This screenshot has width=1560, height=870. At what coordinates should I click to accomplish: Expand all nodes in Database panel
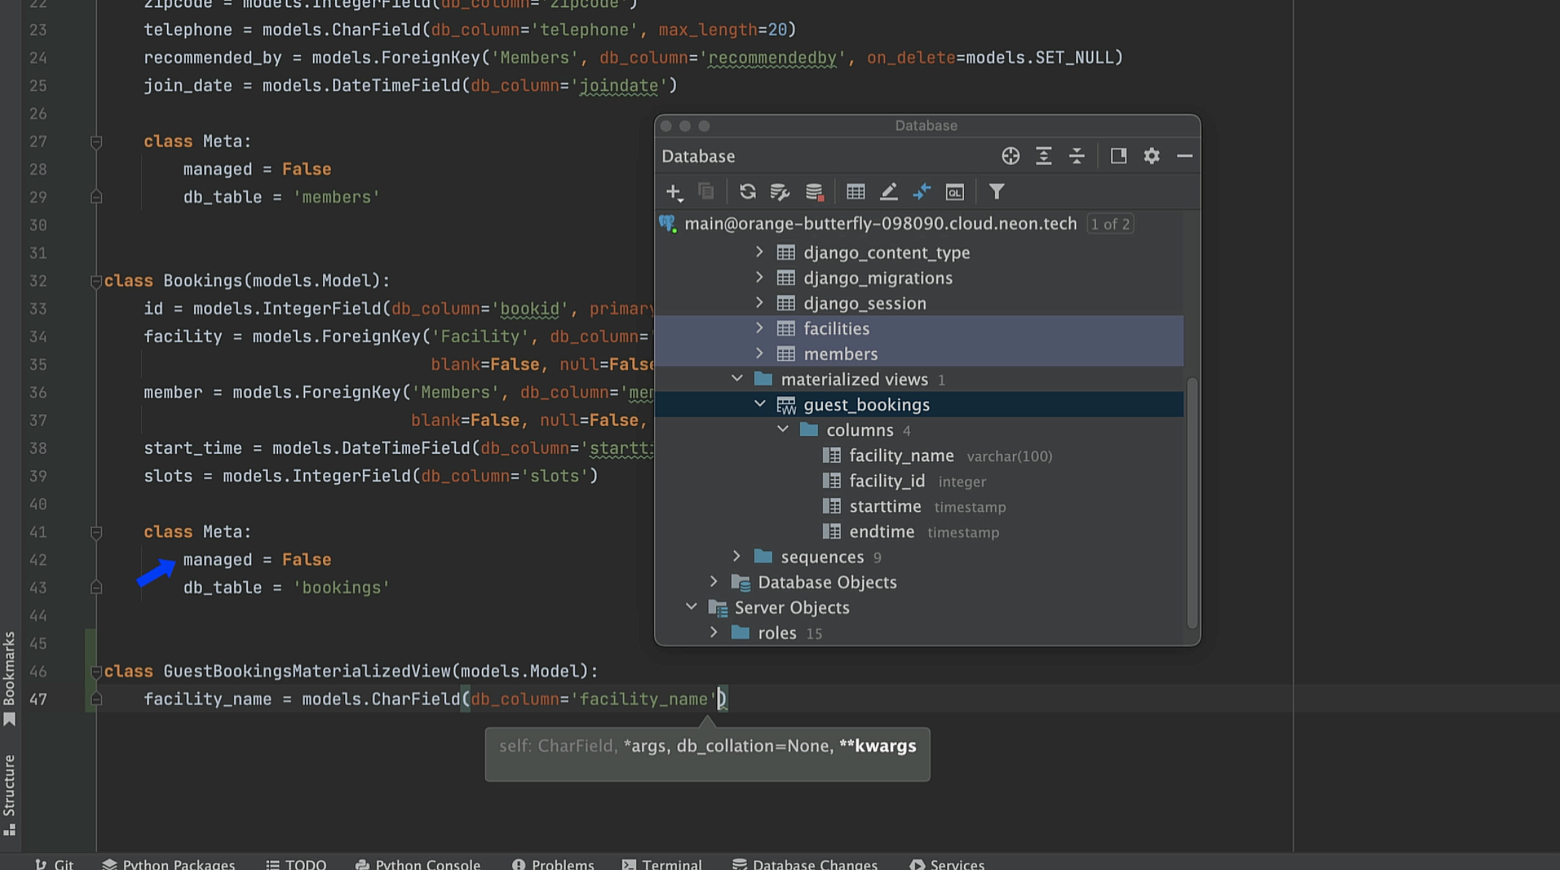tap(1044, 156)
